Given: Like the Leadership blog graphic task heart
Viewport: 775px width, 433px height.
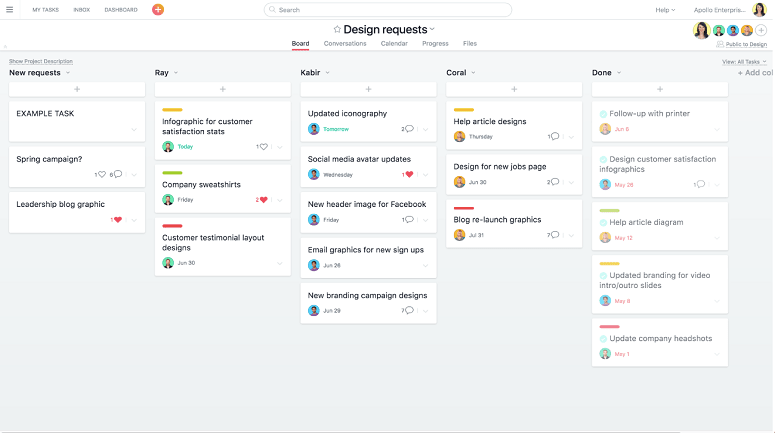Looking at the screenshot, I should point(117,220).
